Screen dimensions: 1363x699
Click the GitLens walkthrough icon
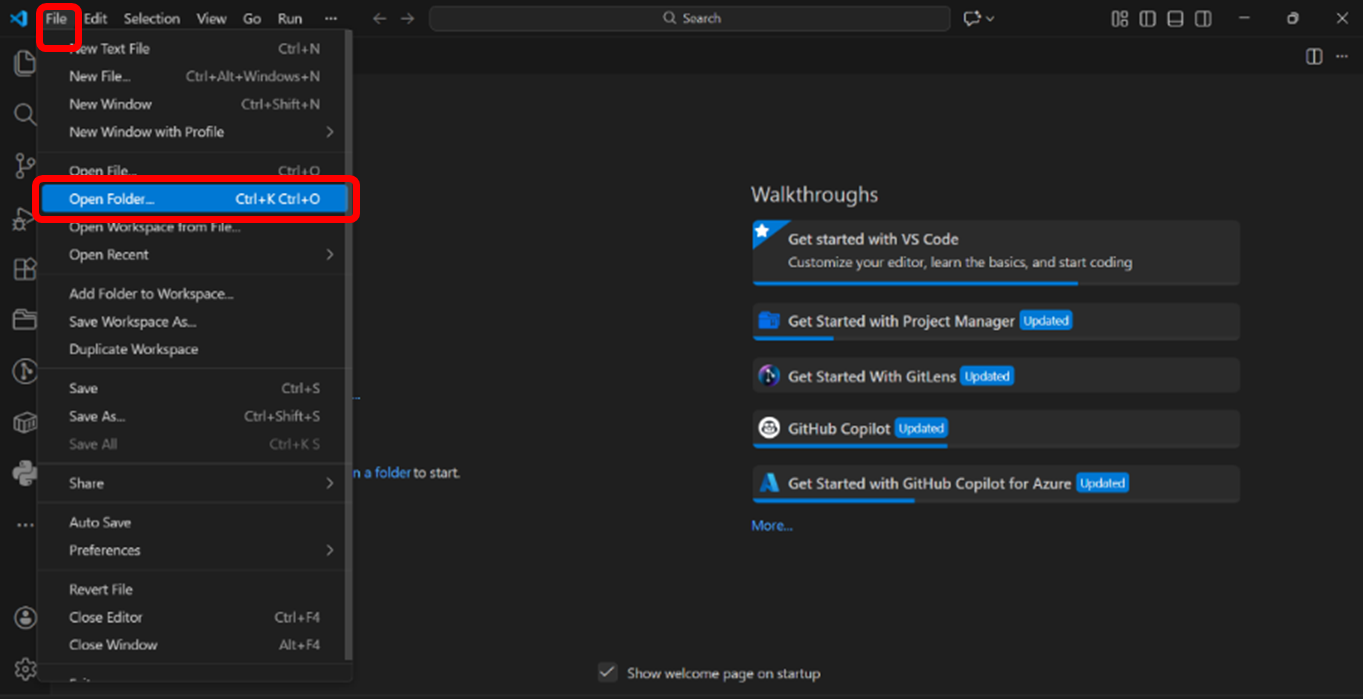tap(768, 376)
